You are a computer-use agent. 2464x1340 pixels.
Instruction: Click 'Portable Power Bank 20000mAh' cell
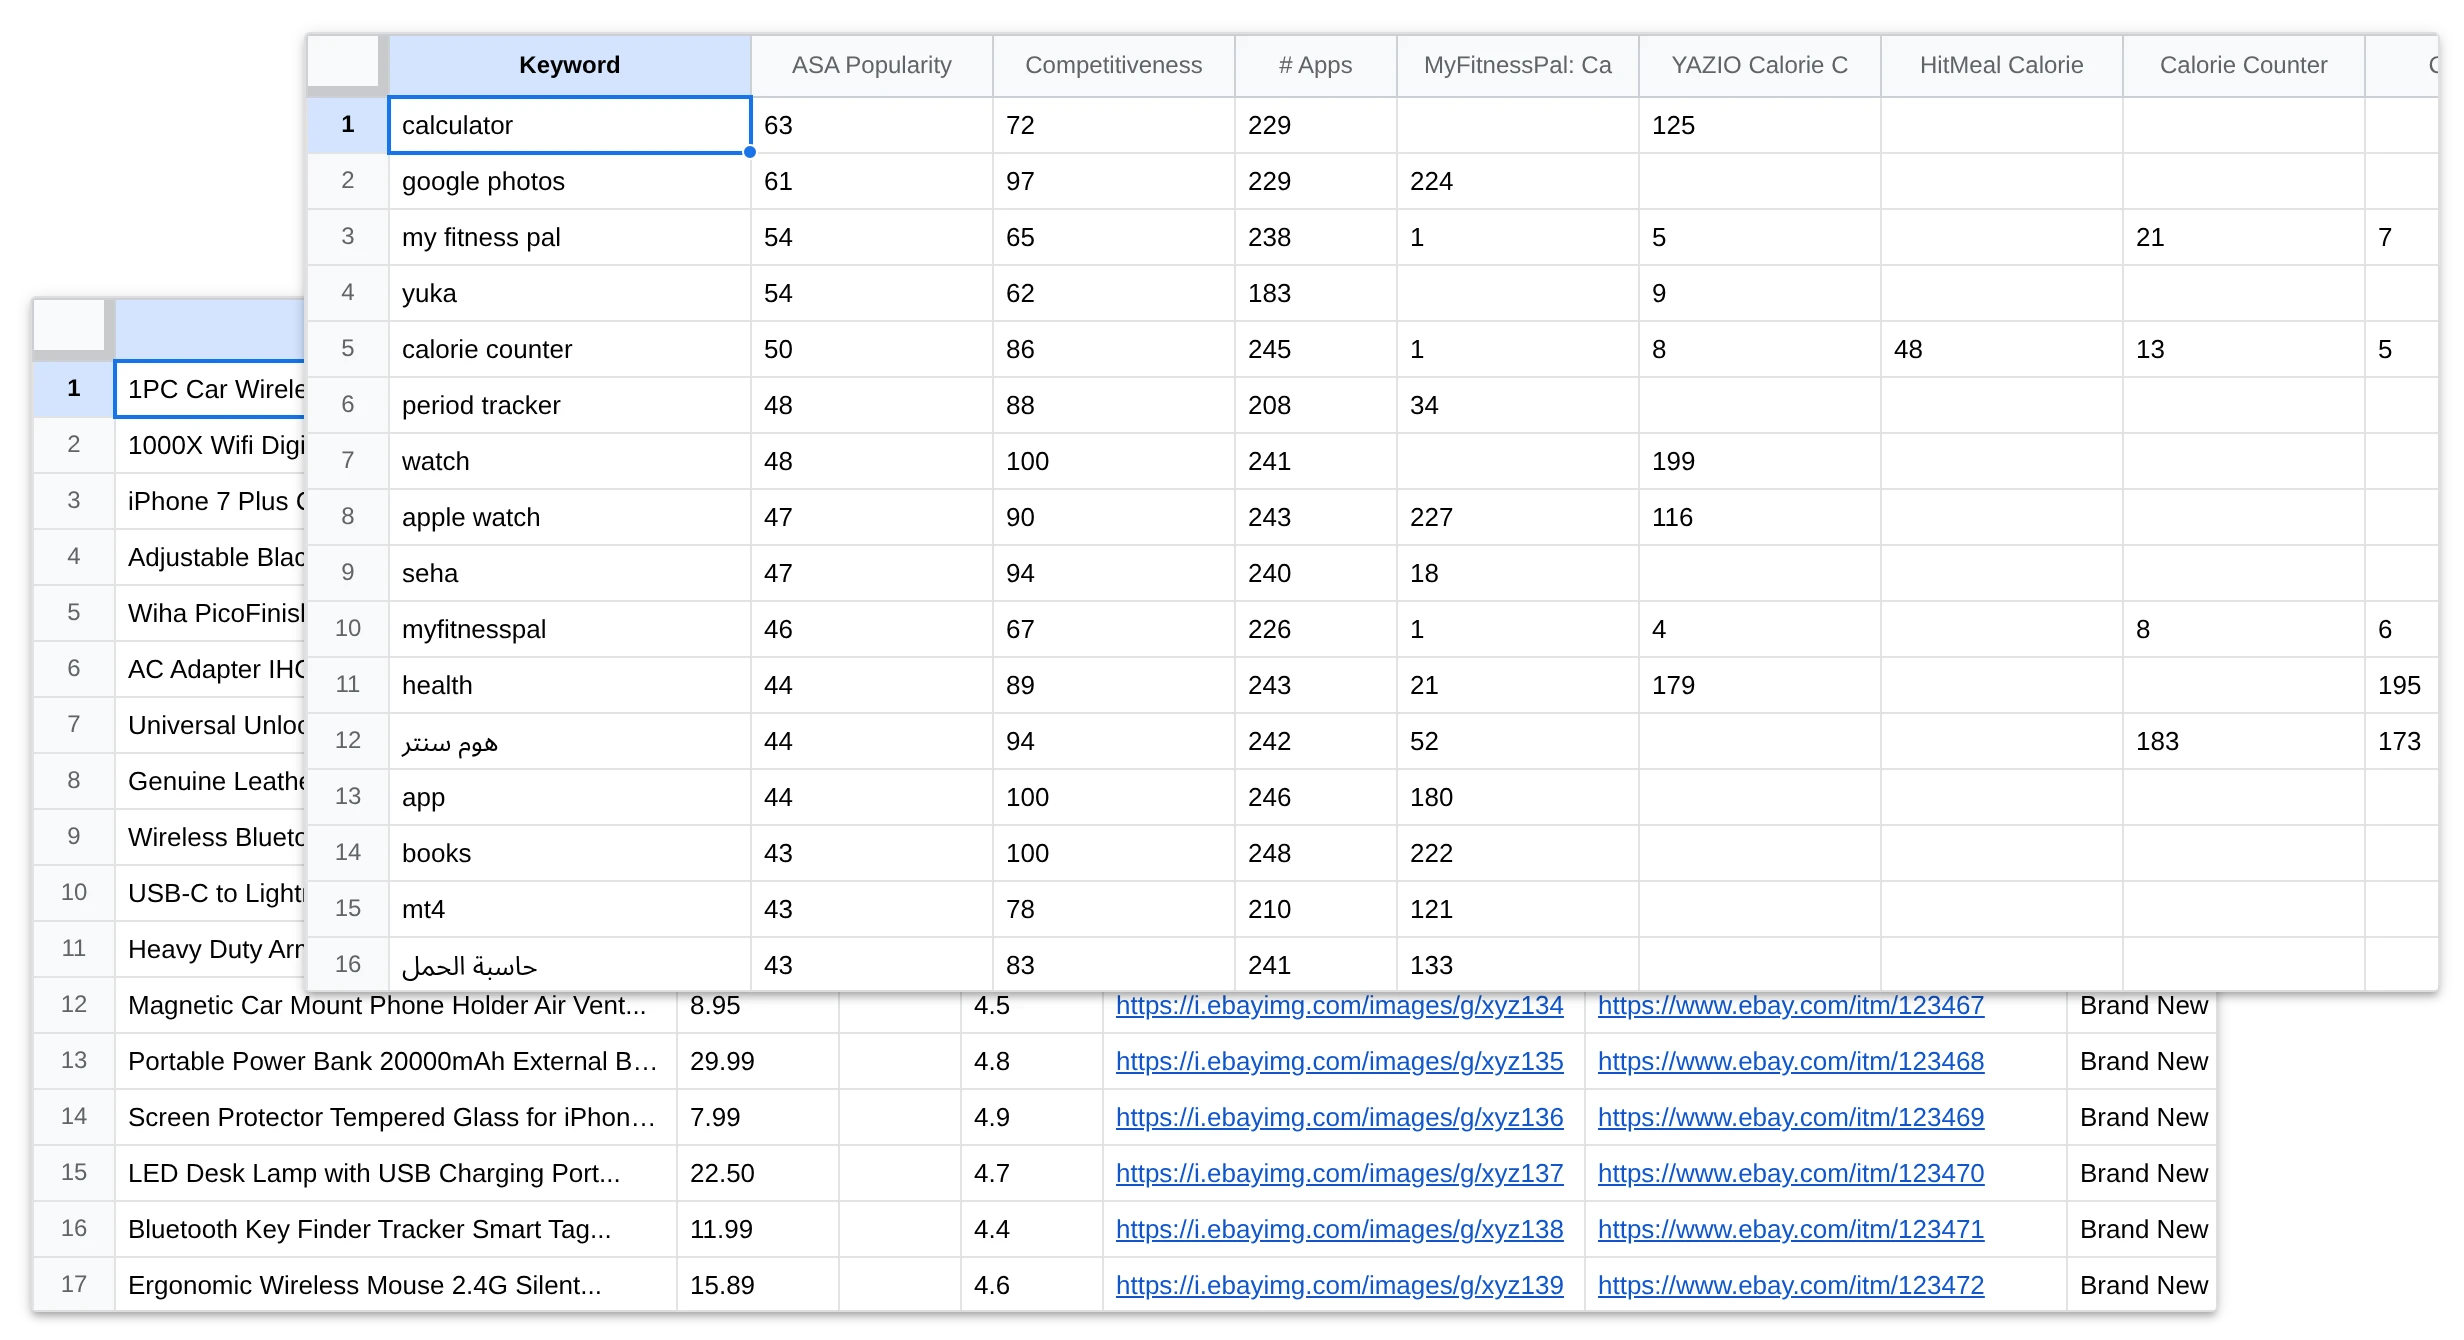(396, 1061)
